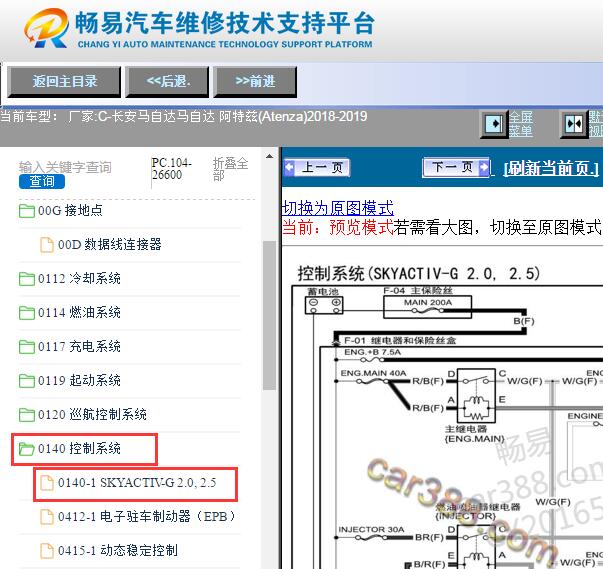Viewport: 603px width, 569px height.
Task: Open the 全屏菜单 link
Action: coord(521,124)
